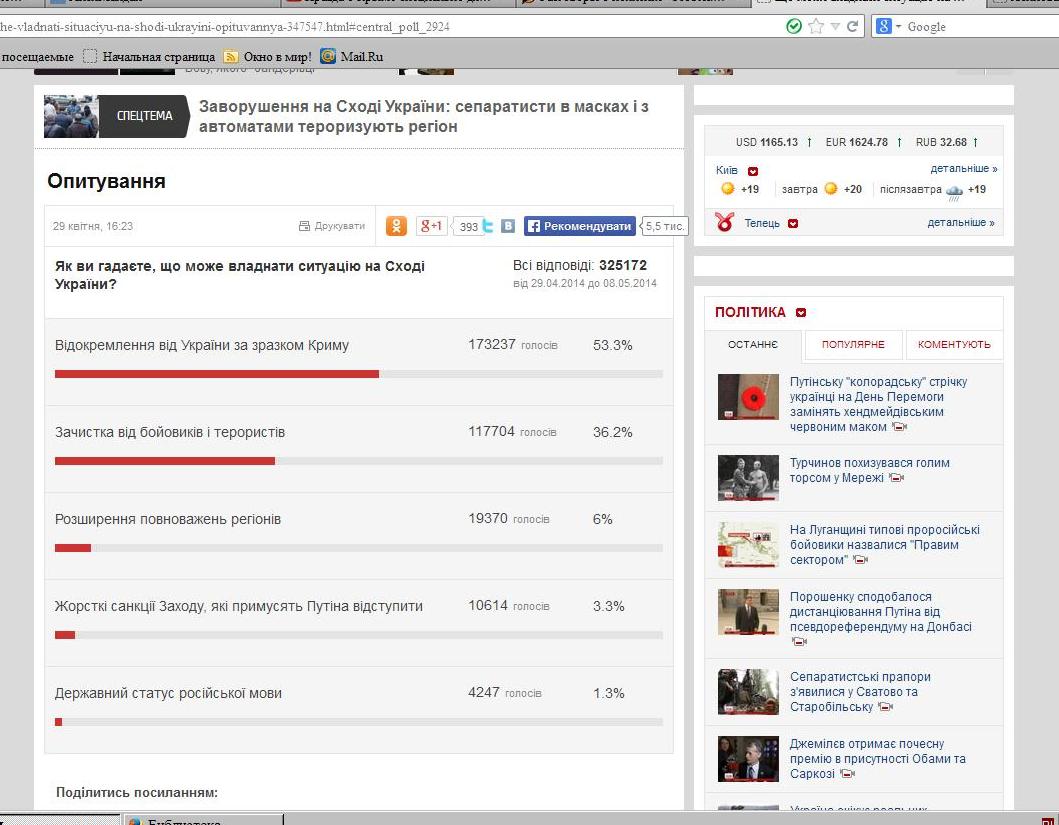
Task: Open the Турчинов news thumbnail
Action: pos(748,478)
